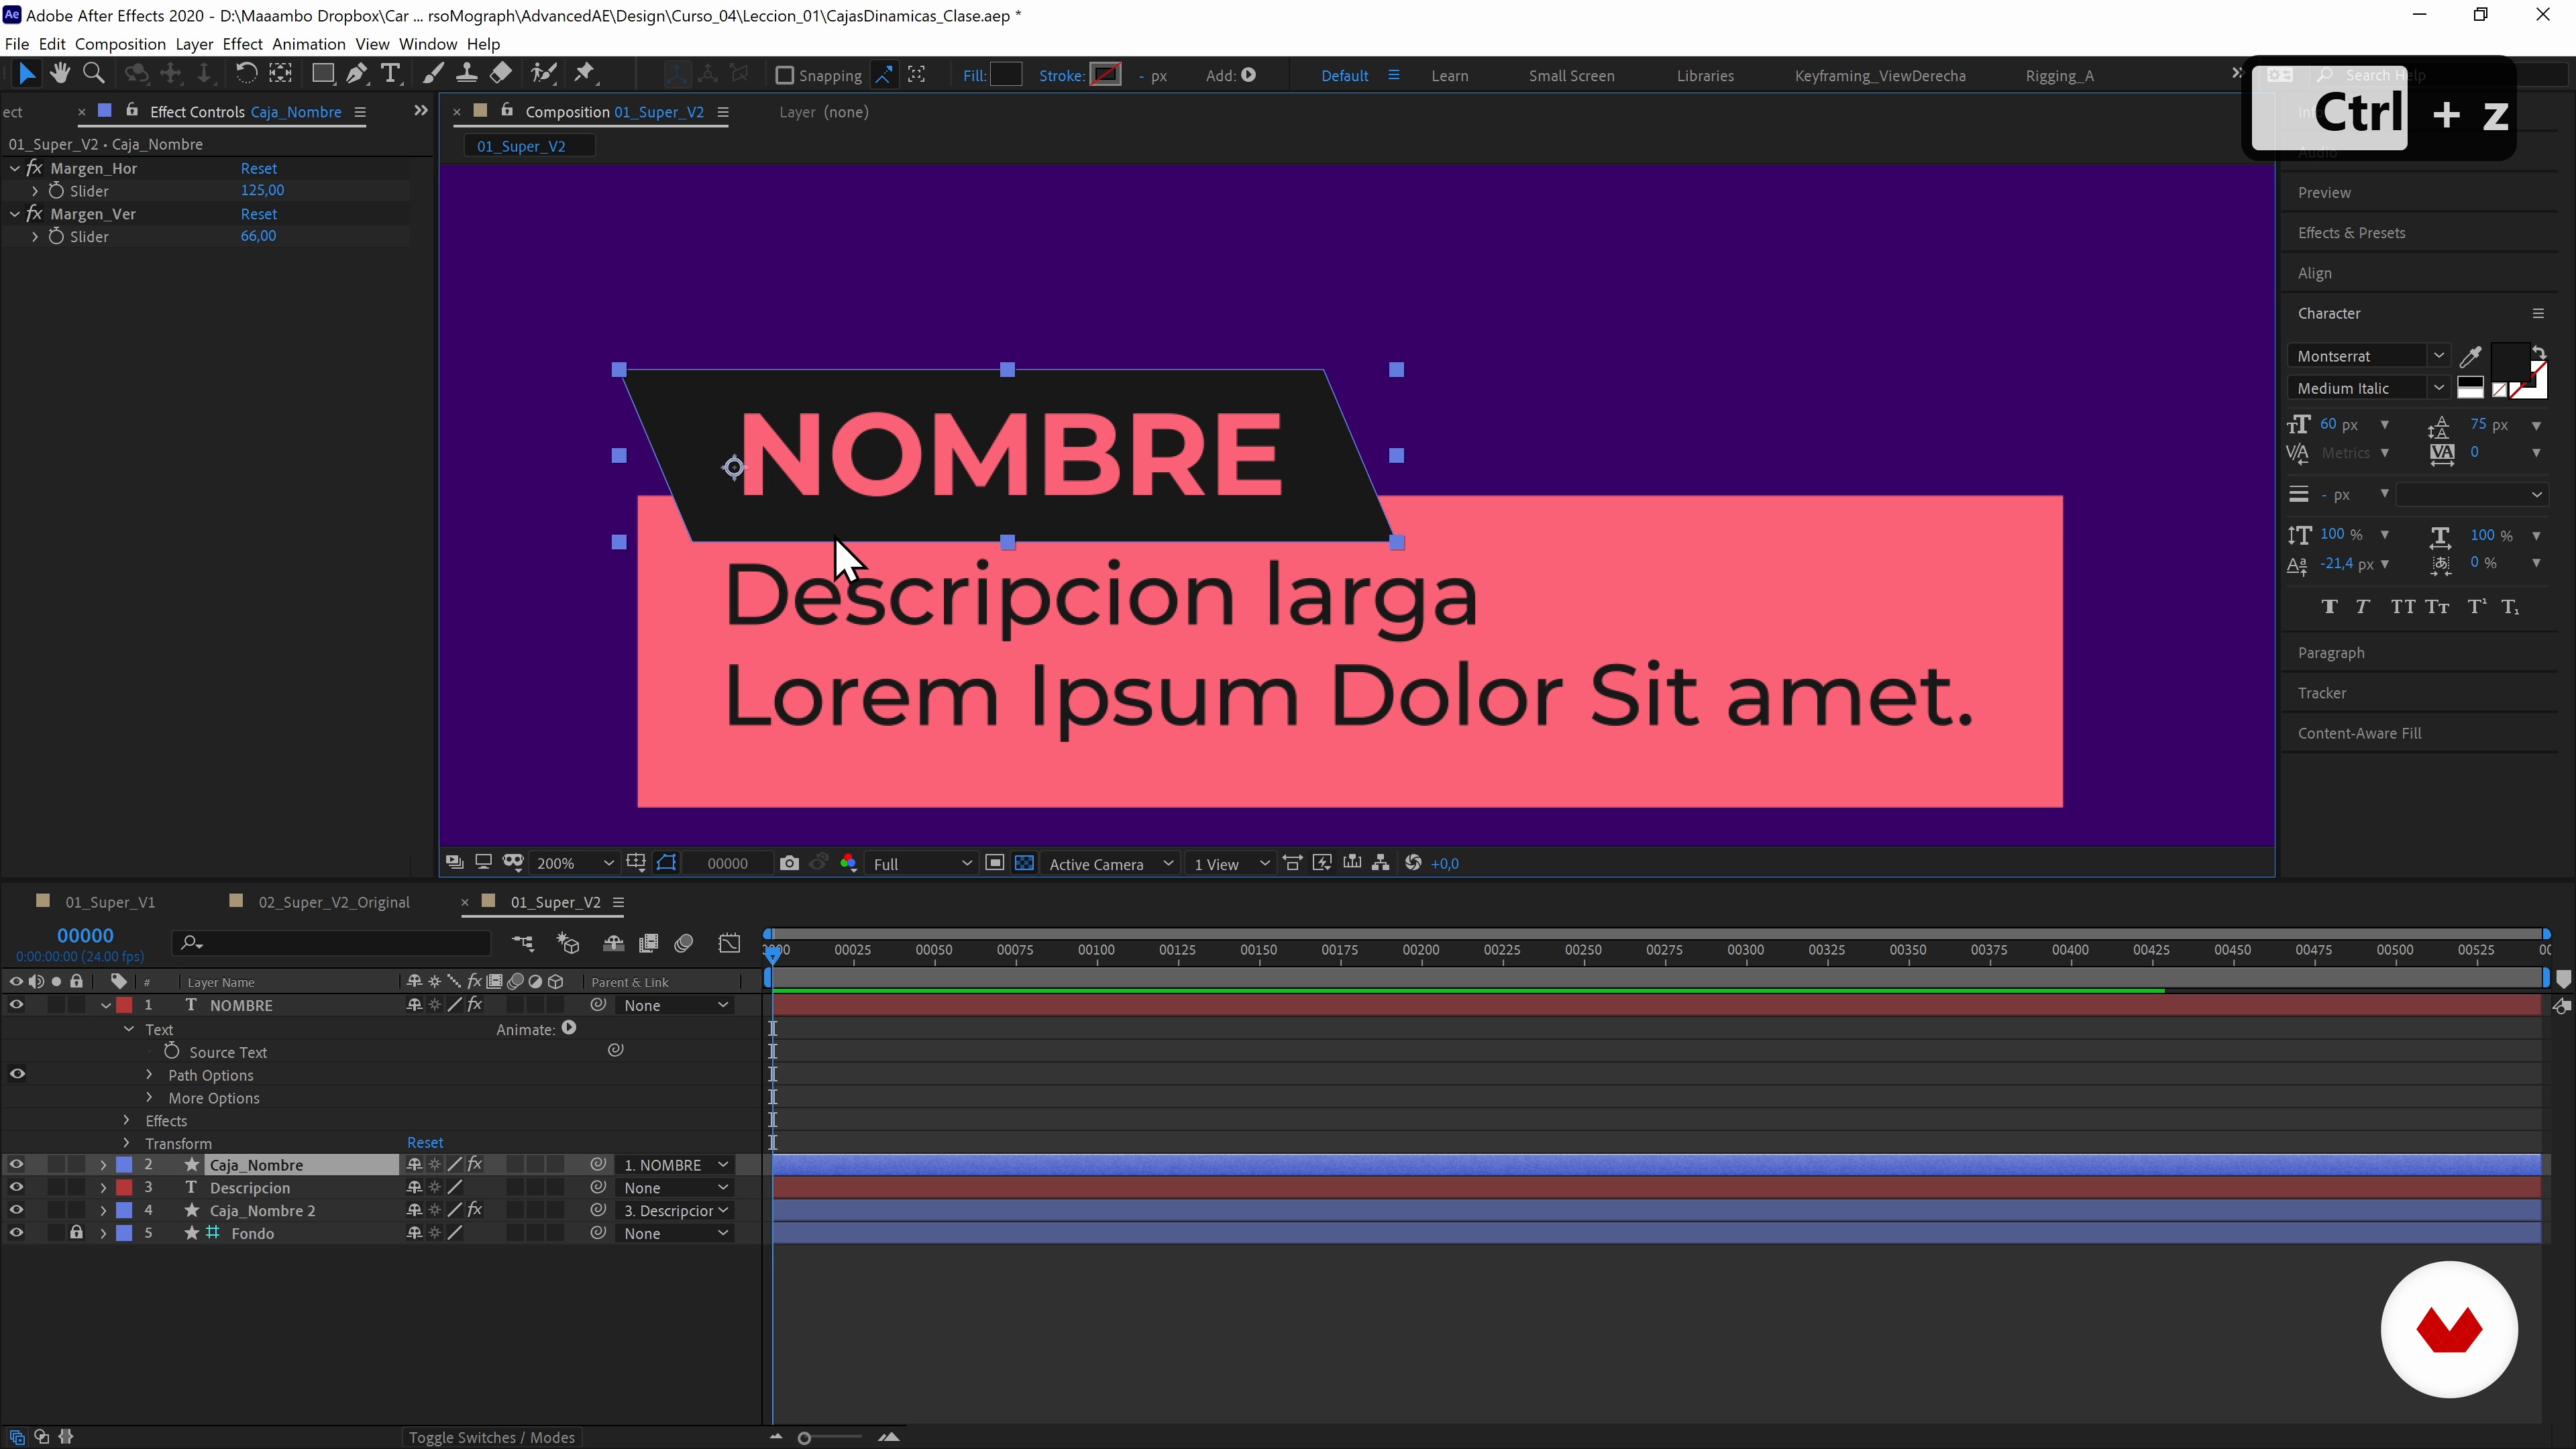Image resolution: width=2576 pixels, height=1449 pixels.
Task: Select the Clone Stamp tool
Action: (466, 74)
